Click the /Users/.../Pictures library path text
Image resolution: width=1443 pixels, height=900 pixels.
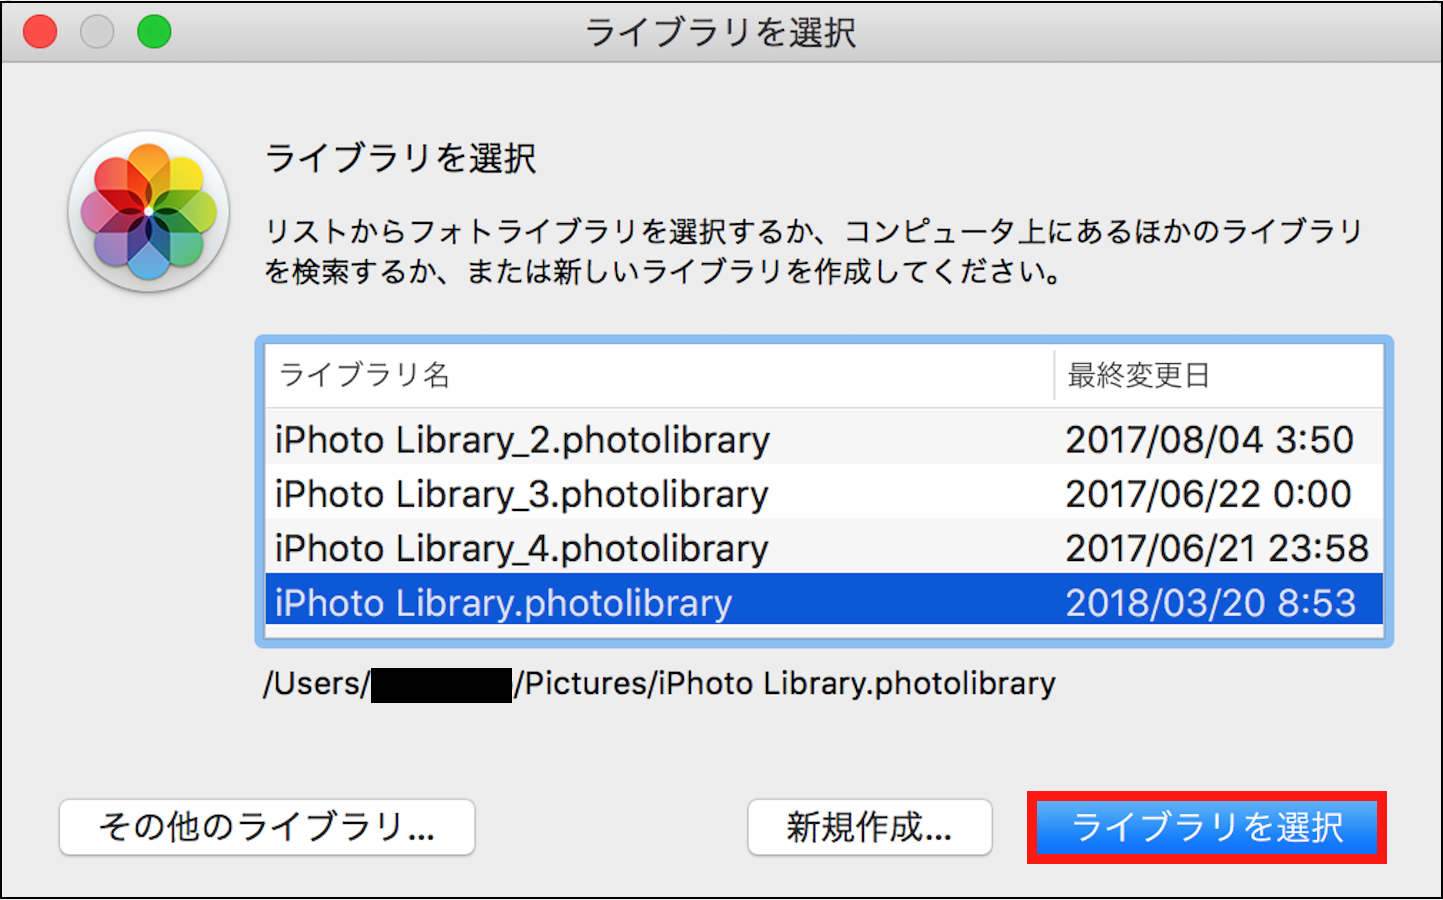click(786, 684)
